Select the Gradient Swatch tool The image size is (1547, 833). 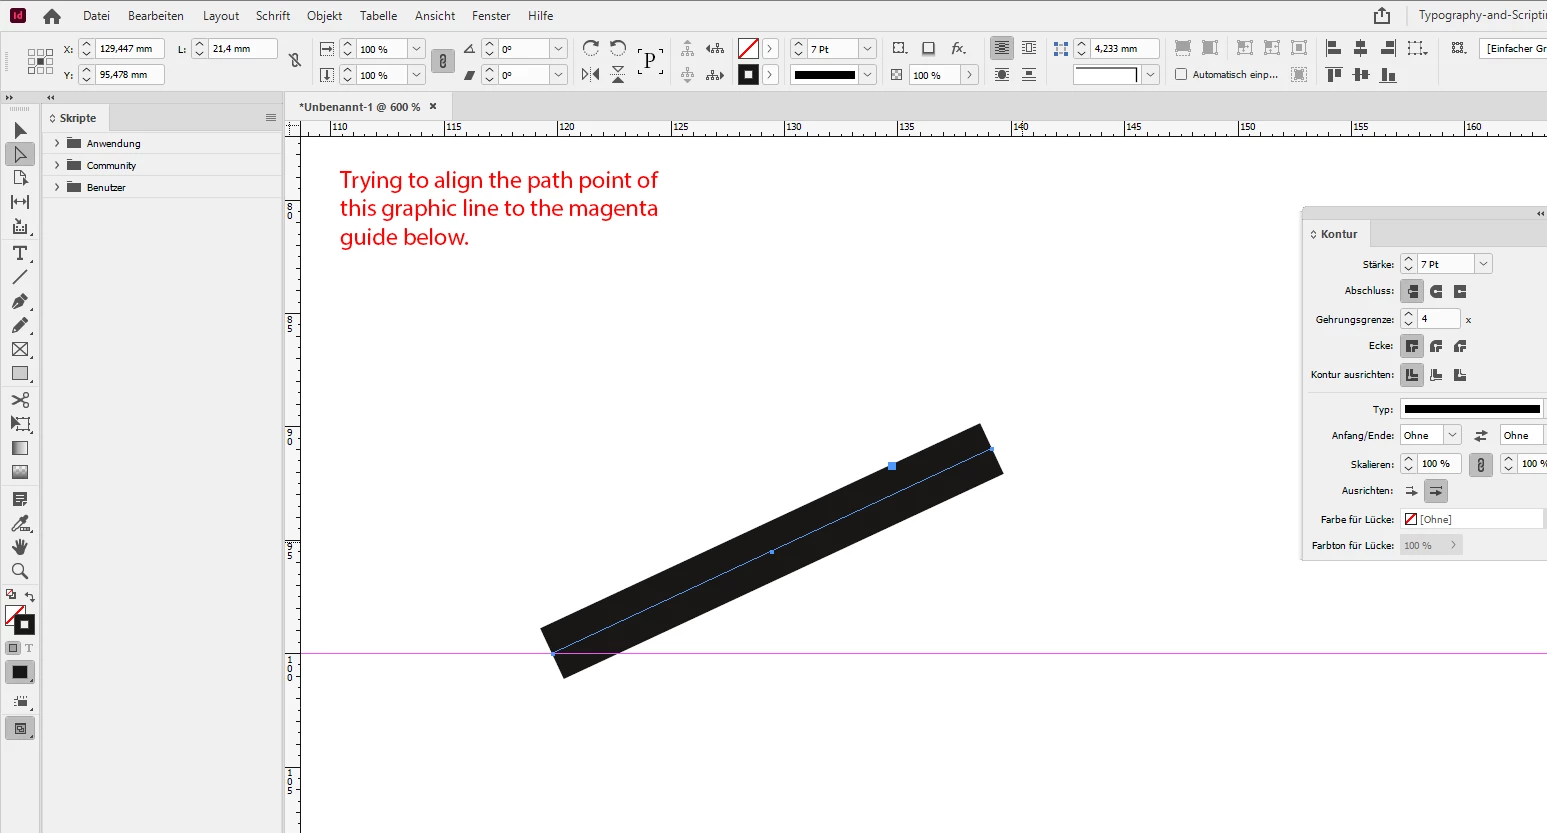coord(20,448)
